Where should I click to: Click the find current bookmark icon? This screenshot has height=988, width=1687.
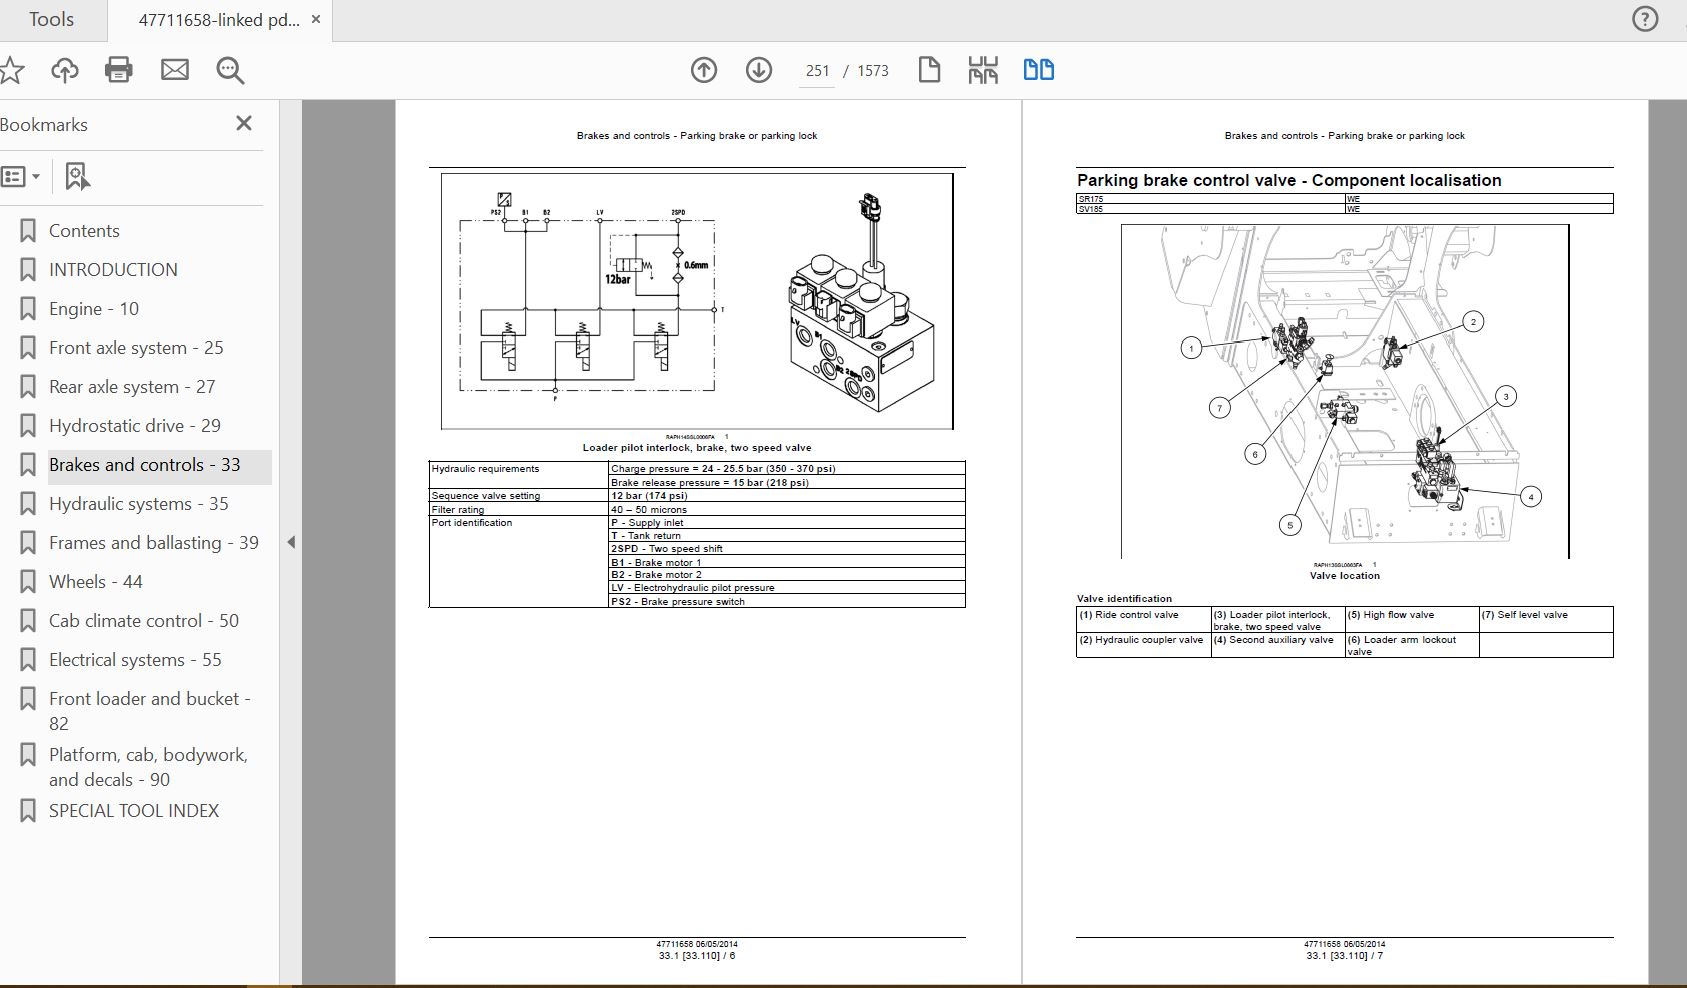click(77, 177)
